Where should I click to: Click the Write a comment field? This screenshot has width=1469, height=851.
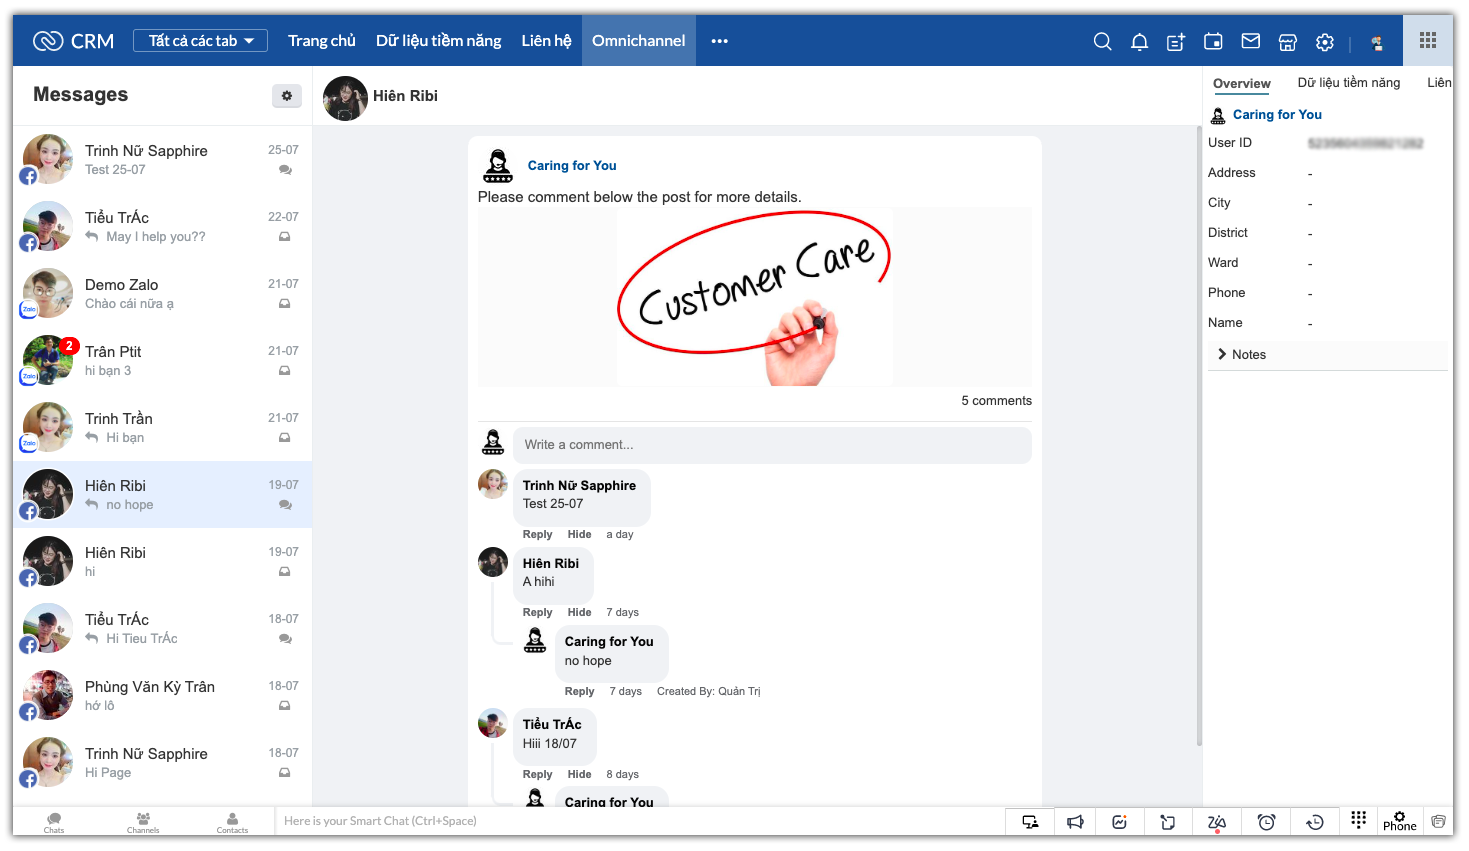pos(771,445)
